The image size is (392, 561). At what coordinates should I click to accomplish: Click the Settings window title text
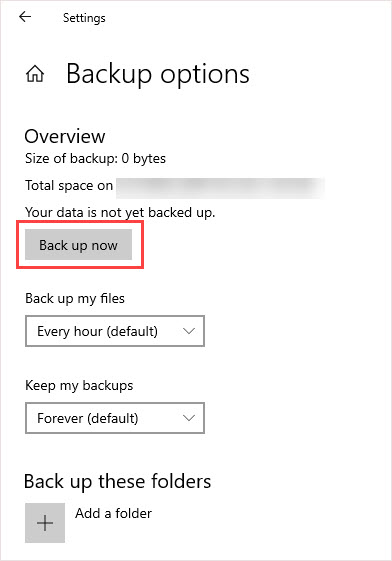[84, 18]
